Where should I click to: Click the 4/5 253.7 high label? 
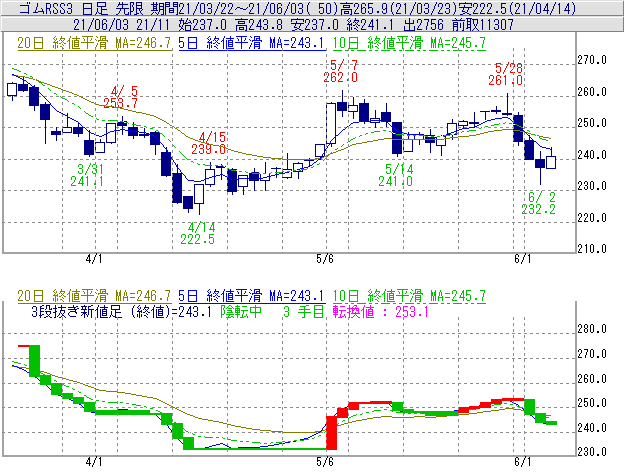(121, 97)
